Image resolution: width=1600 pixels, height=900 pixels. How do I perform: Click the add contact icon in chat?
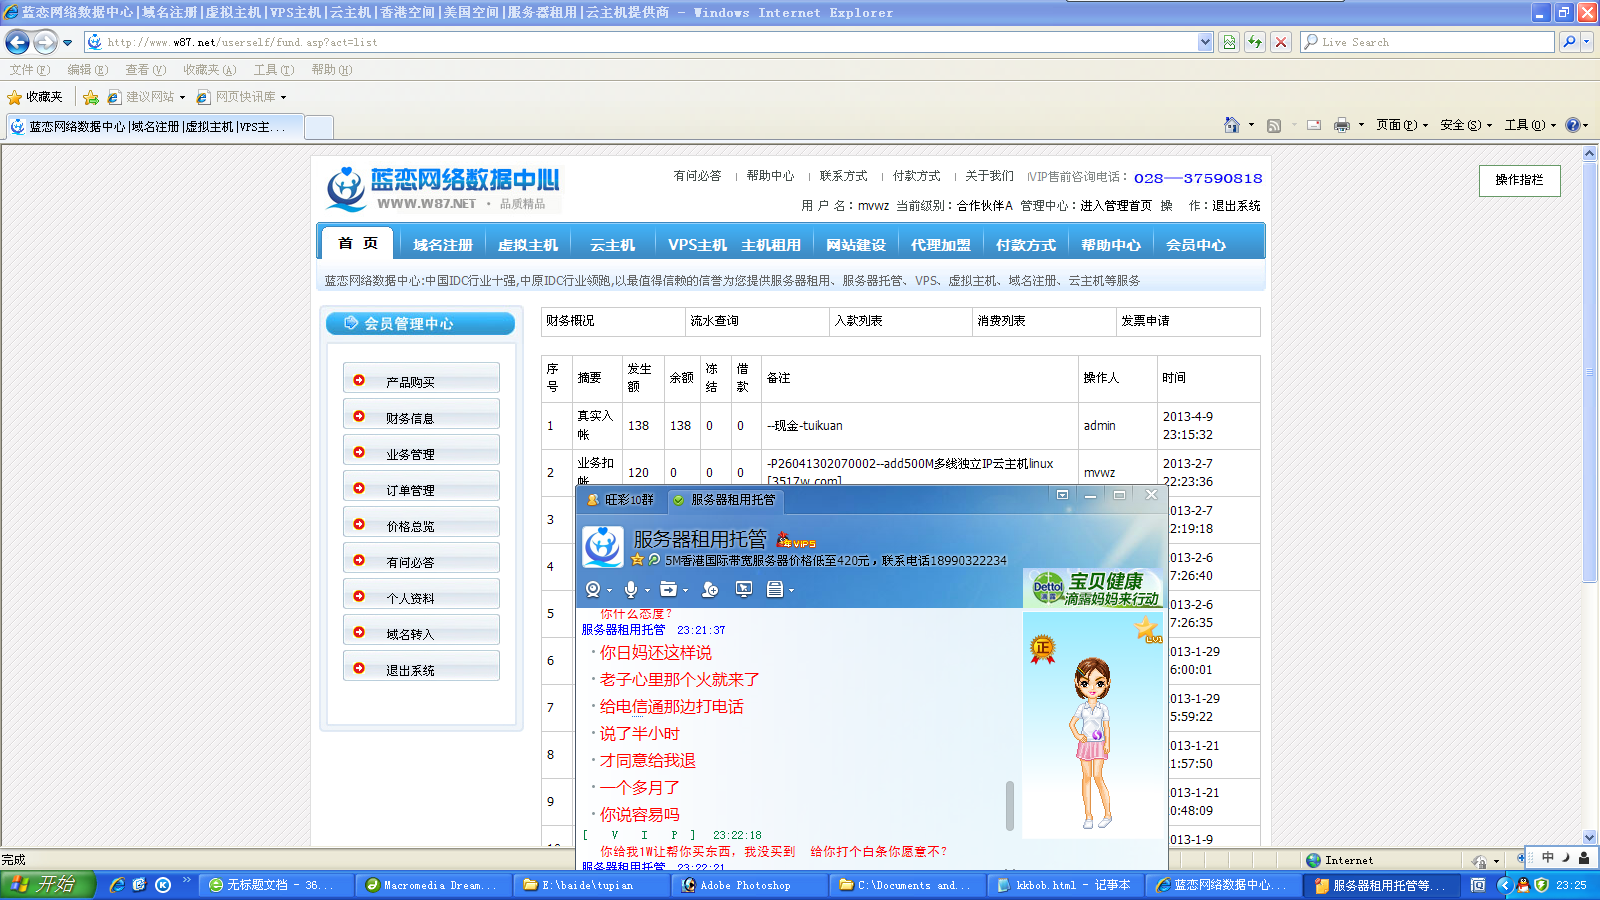coord(710,590)
